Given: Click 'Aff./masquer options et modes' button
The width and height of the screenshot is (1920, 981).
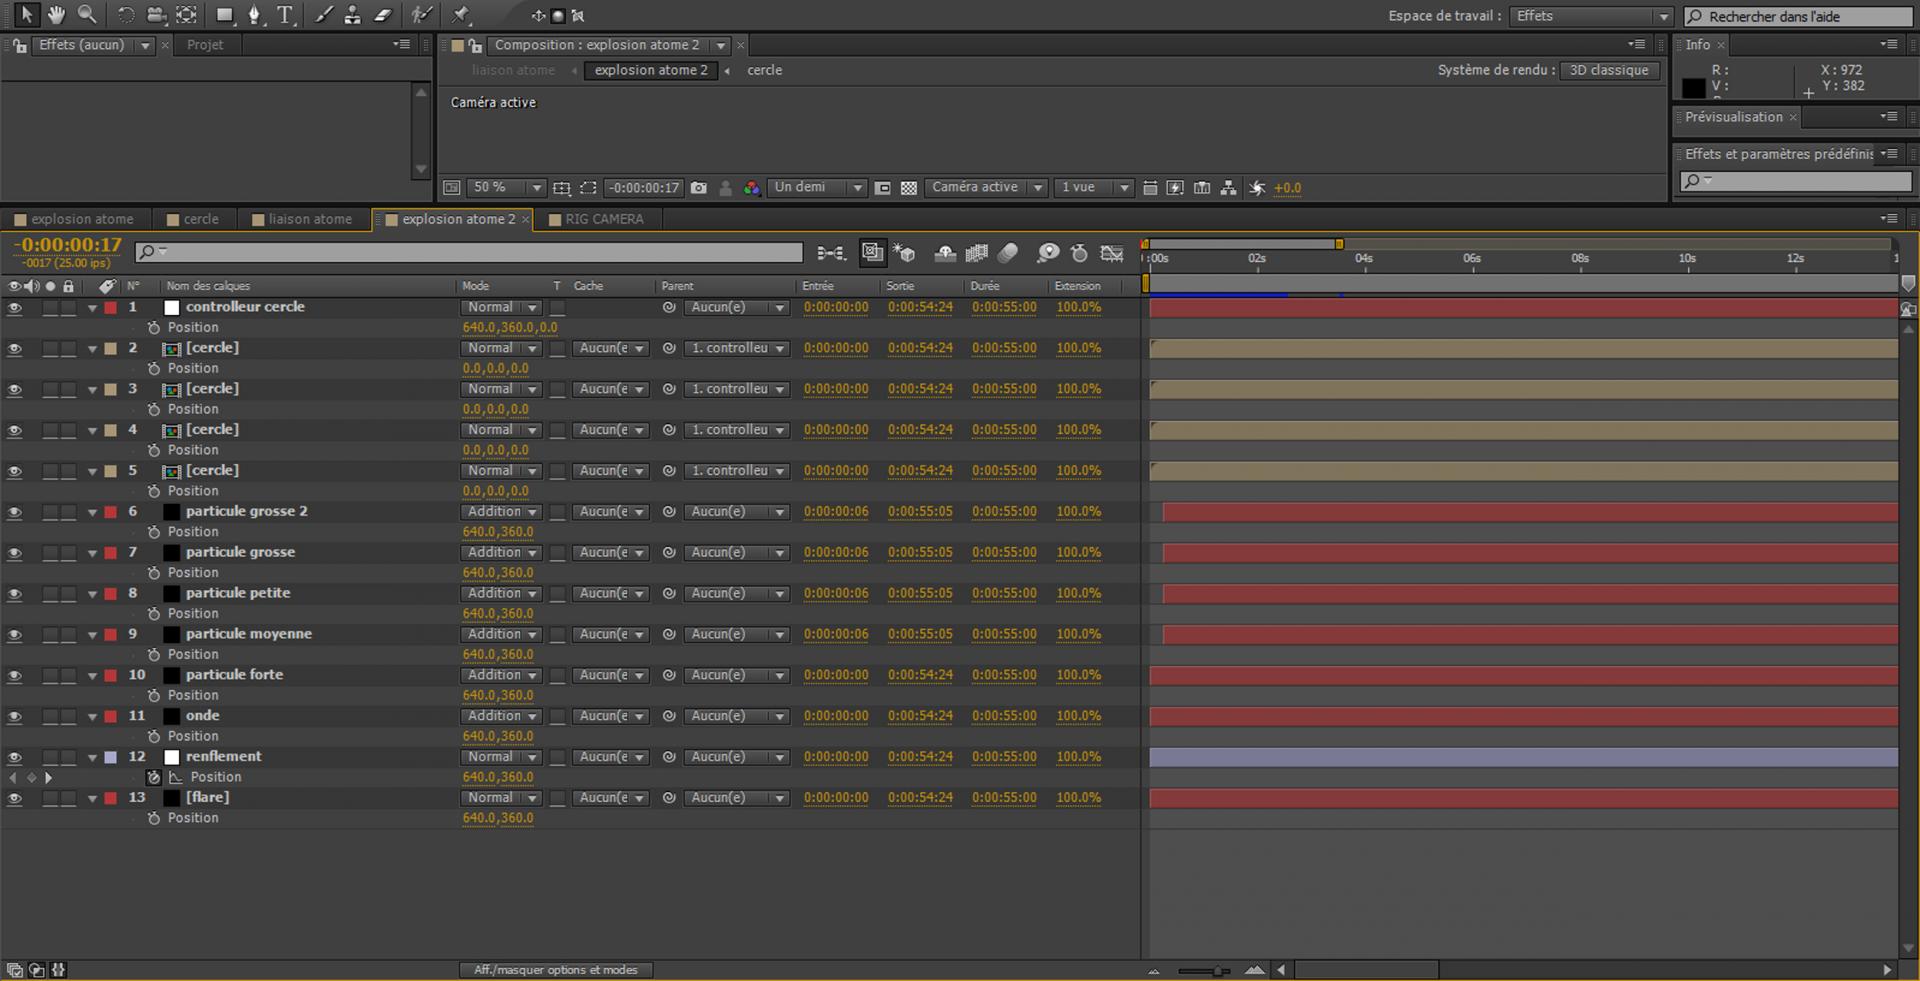Looking at the screenshot, I should pos(556,970).
